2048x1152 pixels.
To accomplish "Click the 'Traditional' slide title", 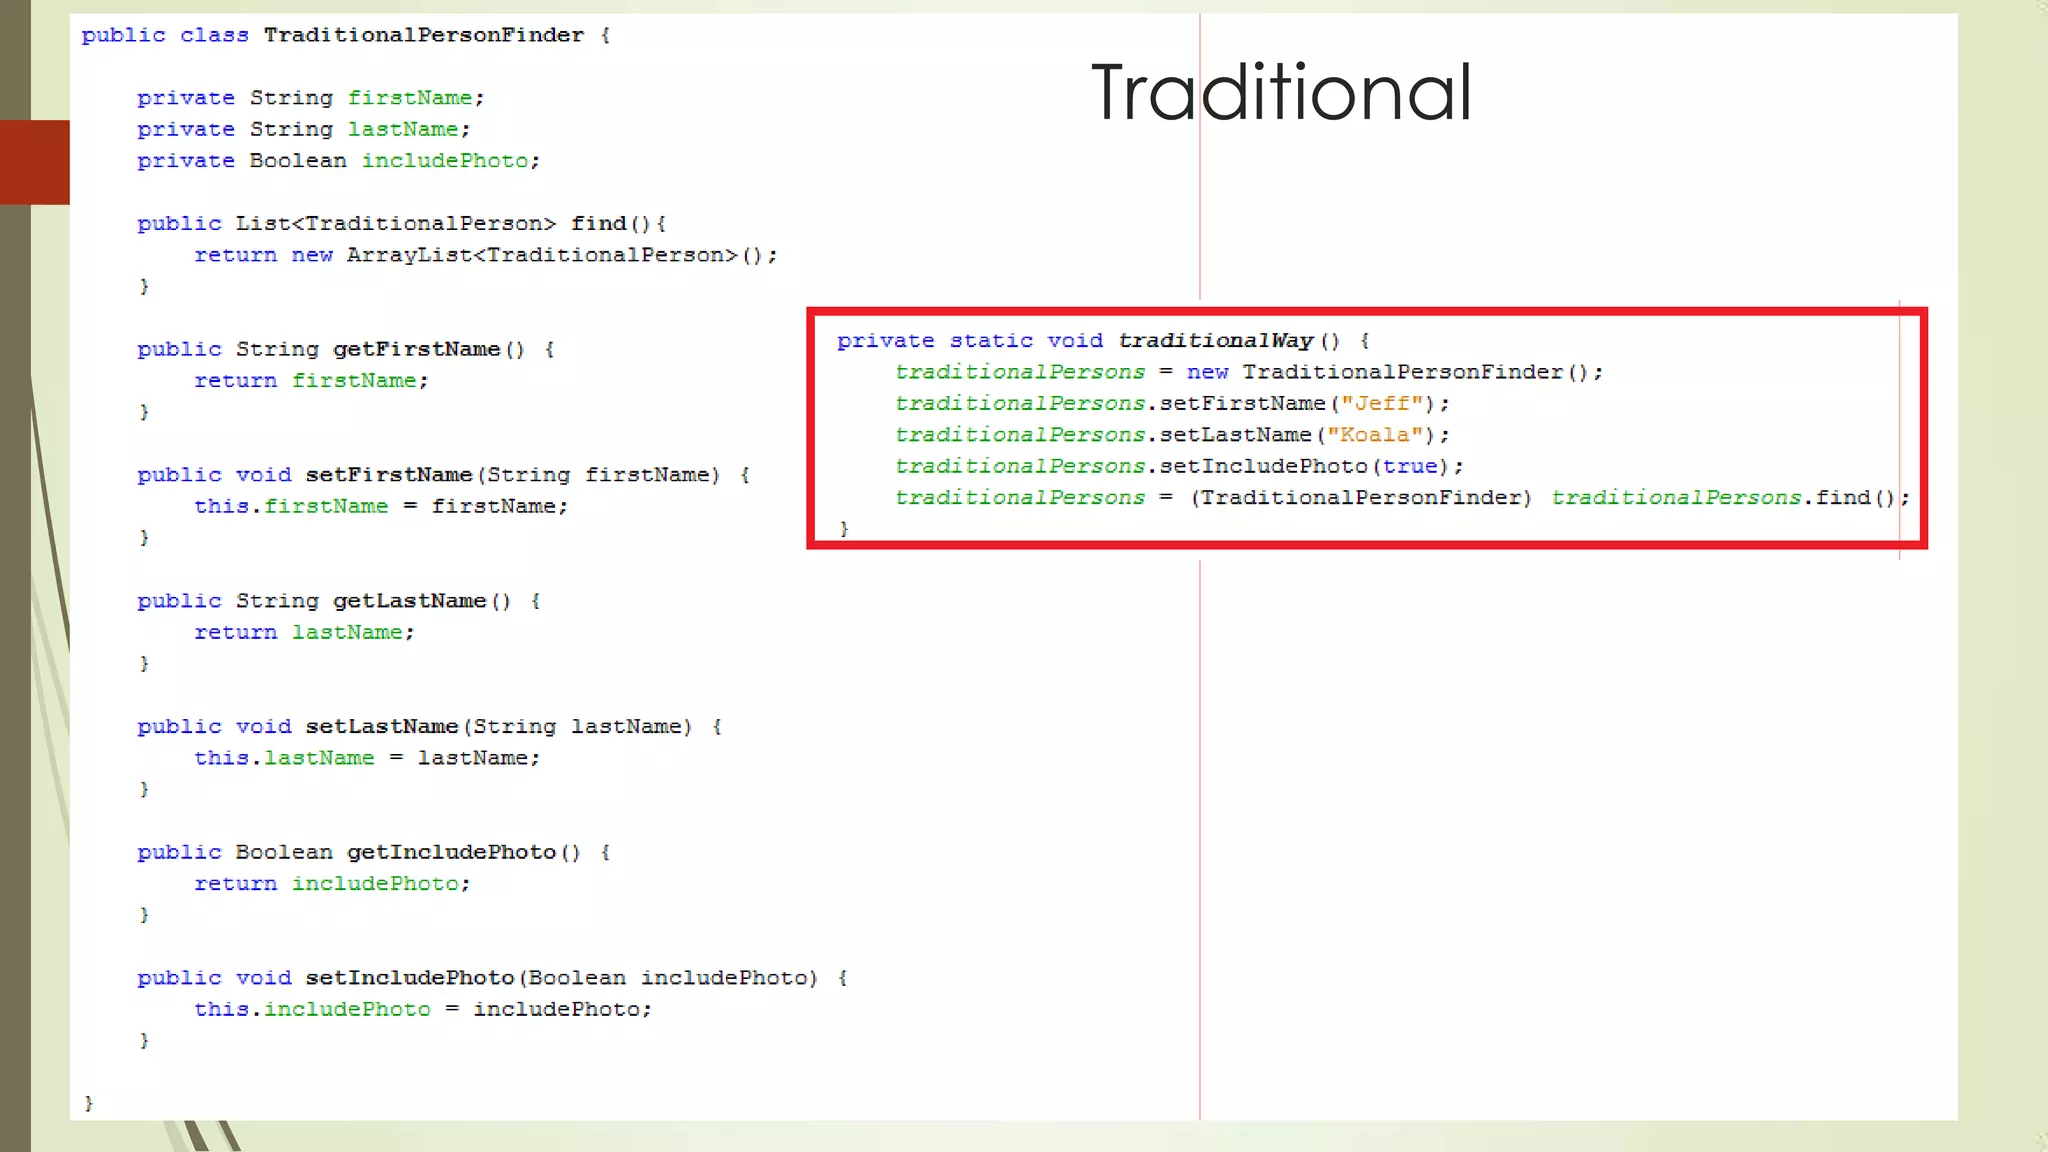I will click(x=1281, y=92).
